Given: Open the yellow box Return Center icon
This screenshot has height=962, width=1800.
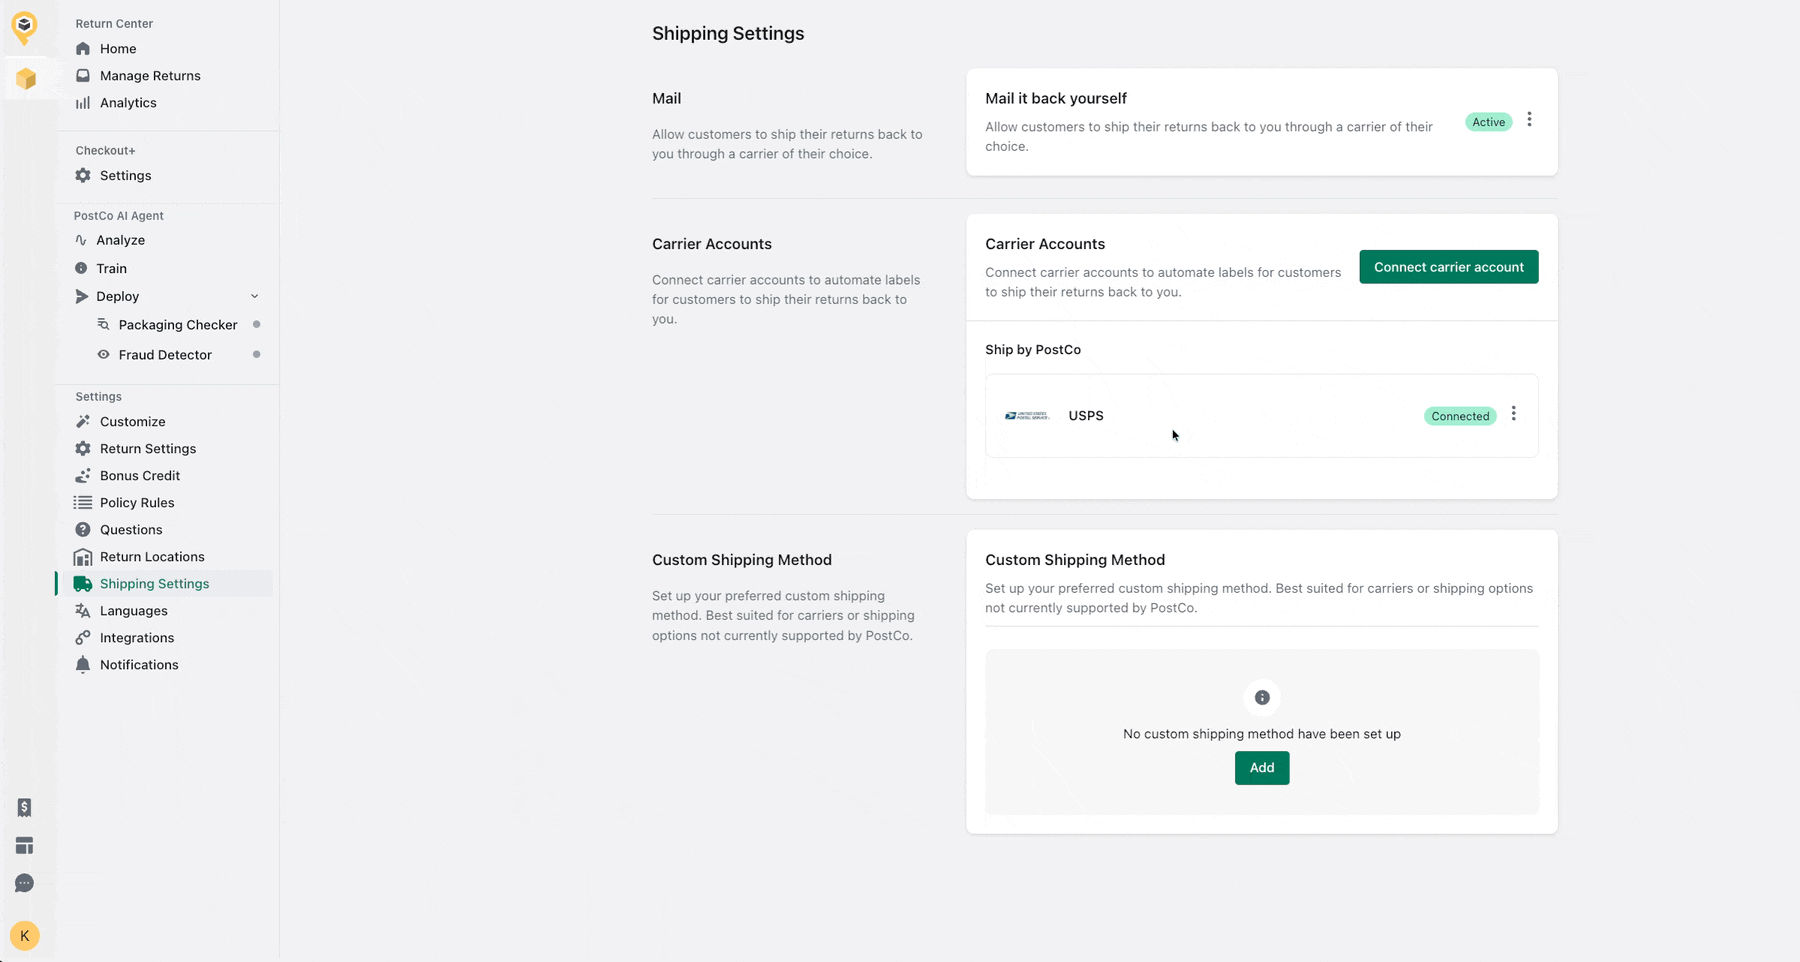Looking at the screenshot, I should [x=26, y=79].
